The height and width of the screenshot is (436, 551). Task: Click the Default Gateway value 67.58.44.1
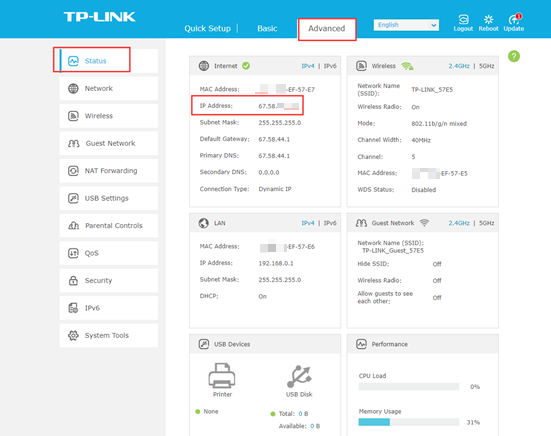pyautogui.click(x=274, y=139)
